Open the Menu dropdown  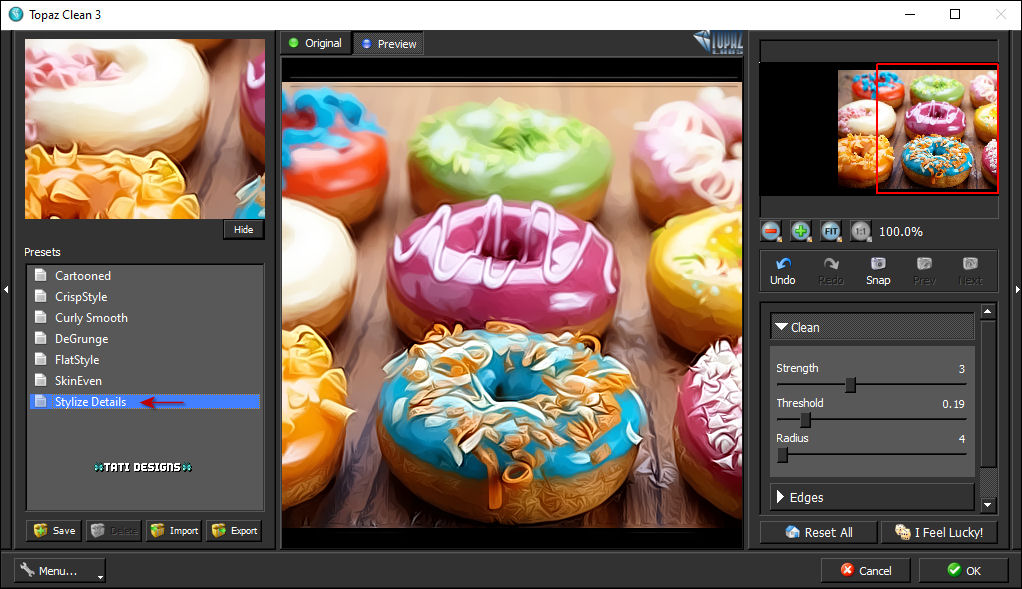coord(60,570)
